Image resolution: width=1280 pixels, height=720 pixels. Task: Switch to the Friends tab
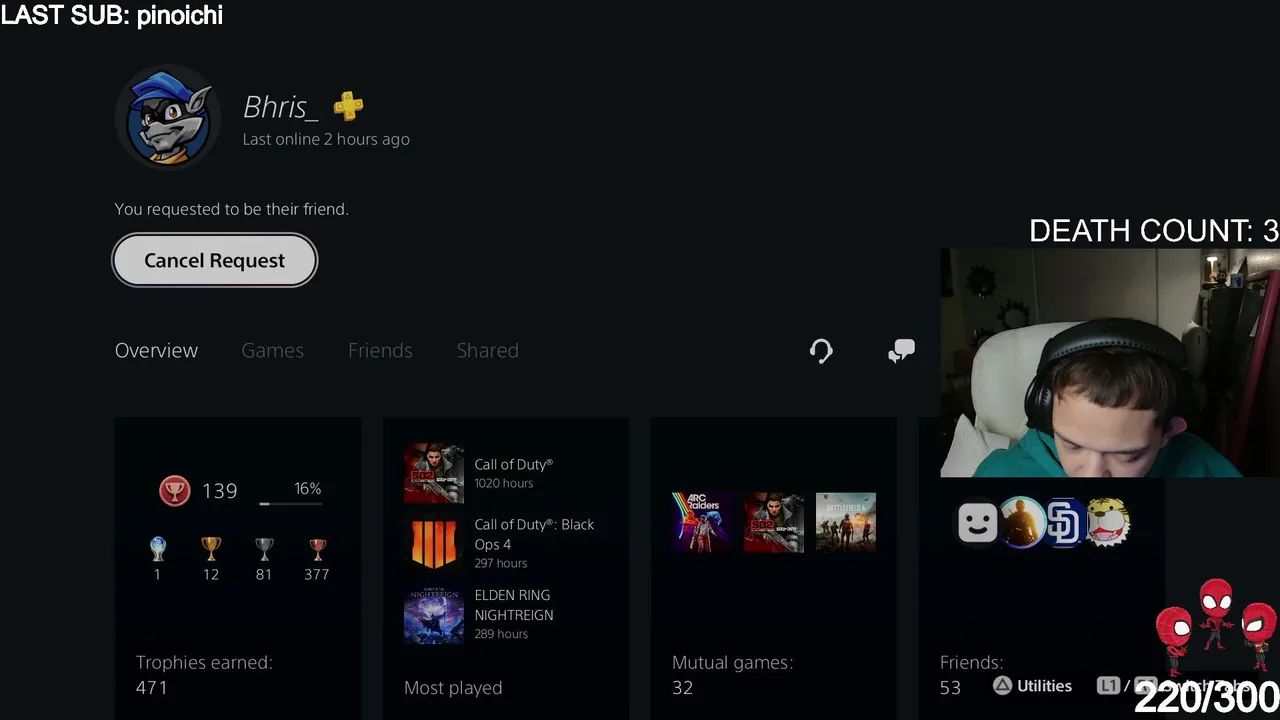click(380, 350)
